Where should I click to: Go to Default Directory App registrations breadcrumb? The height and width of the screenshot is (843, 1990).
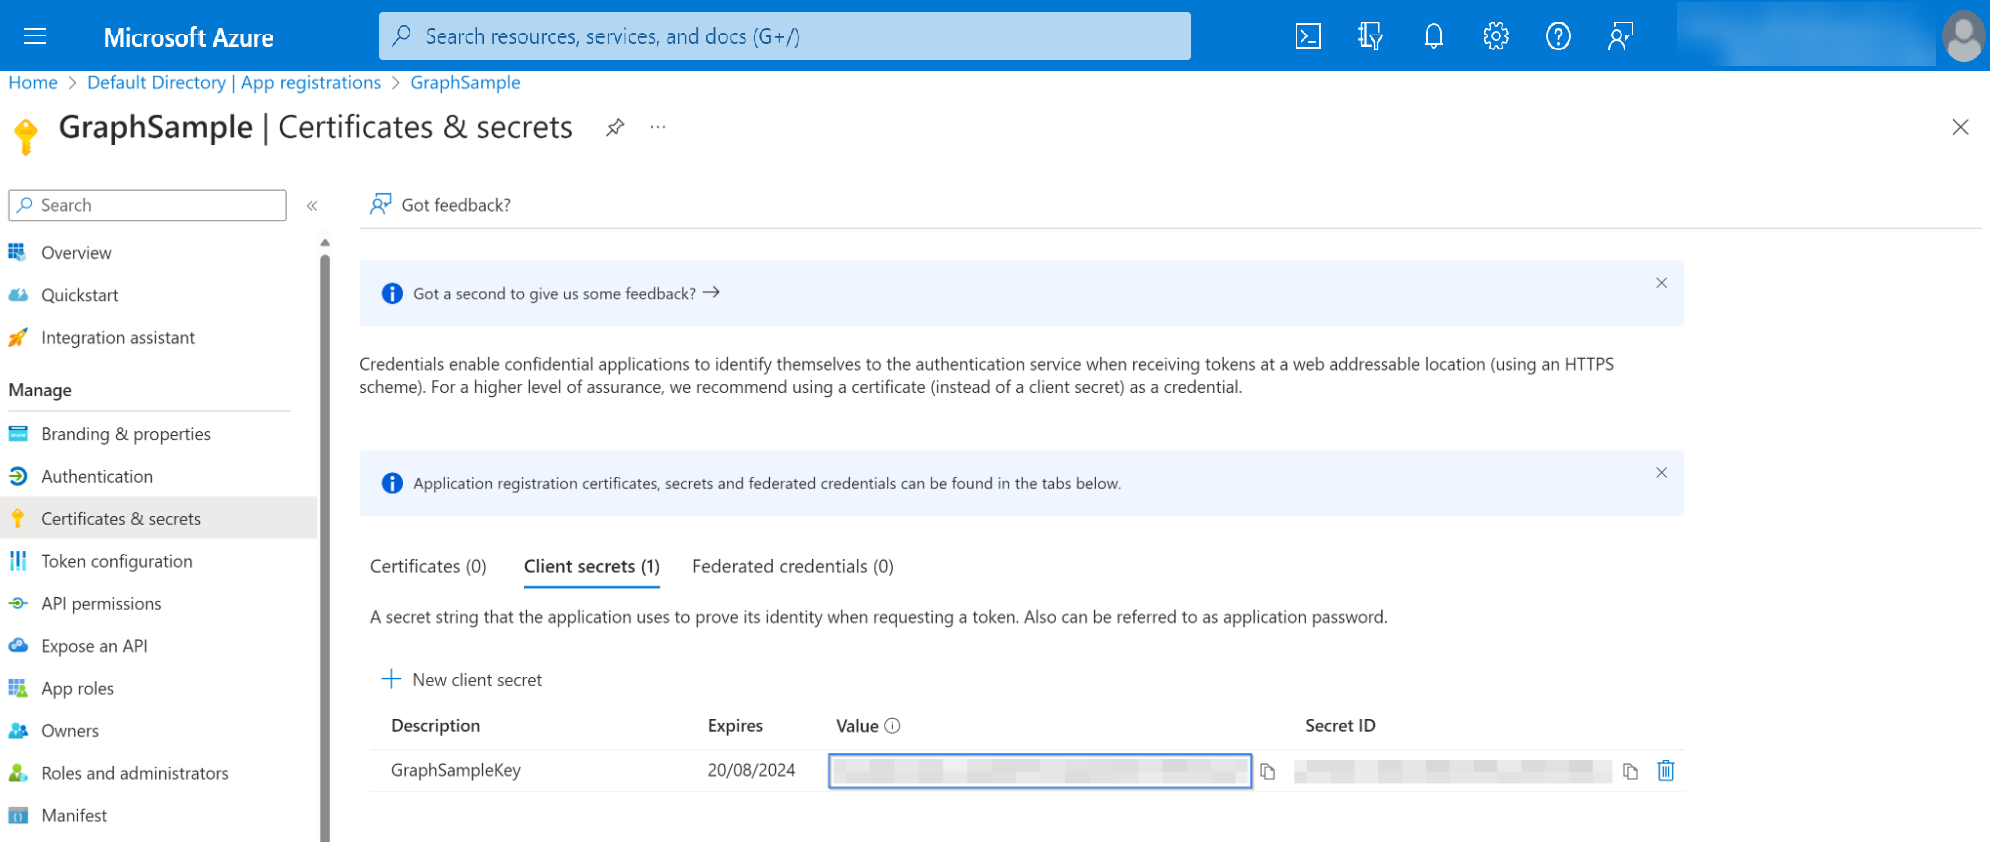click(x=233, y=82)
